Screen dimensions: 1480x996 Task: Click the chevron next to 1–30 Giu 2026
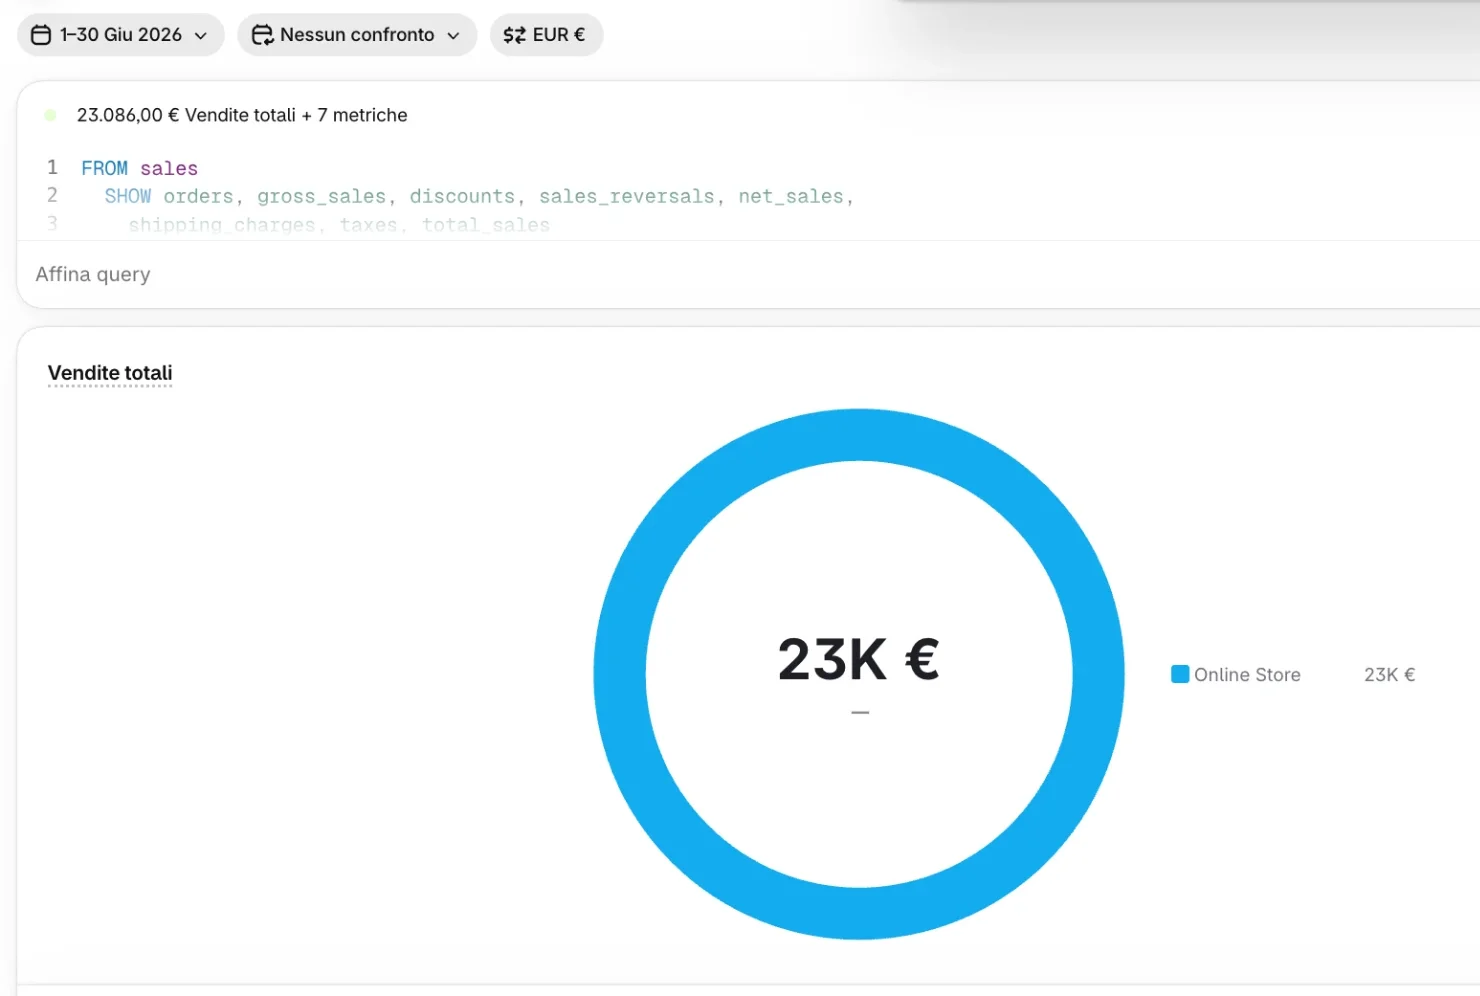coord(201,36)
